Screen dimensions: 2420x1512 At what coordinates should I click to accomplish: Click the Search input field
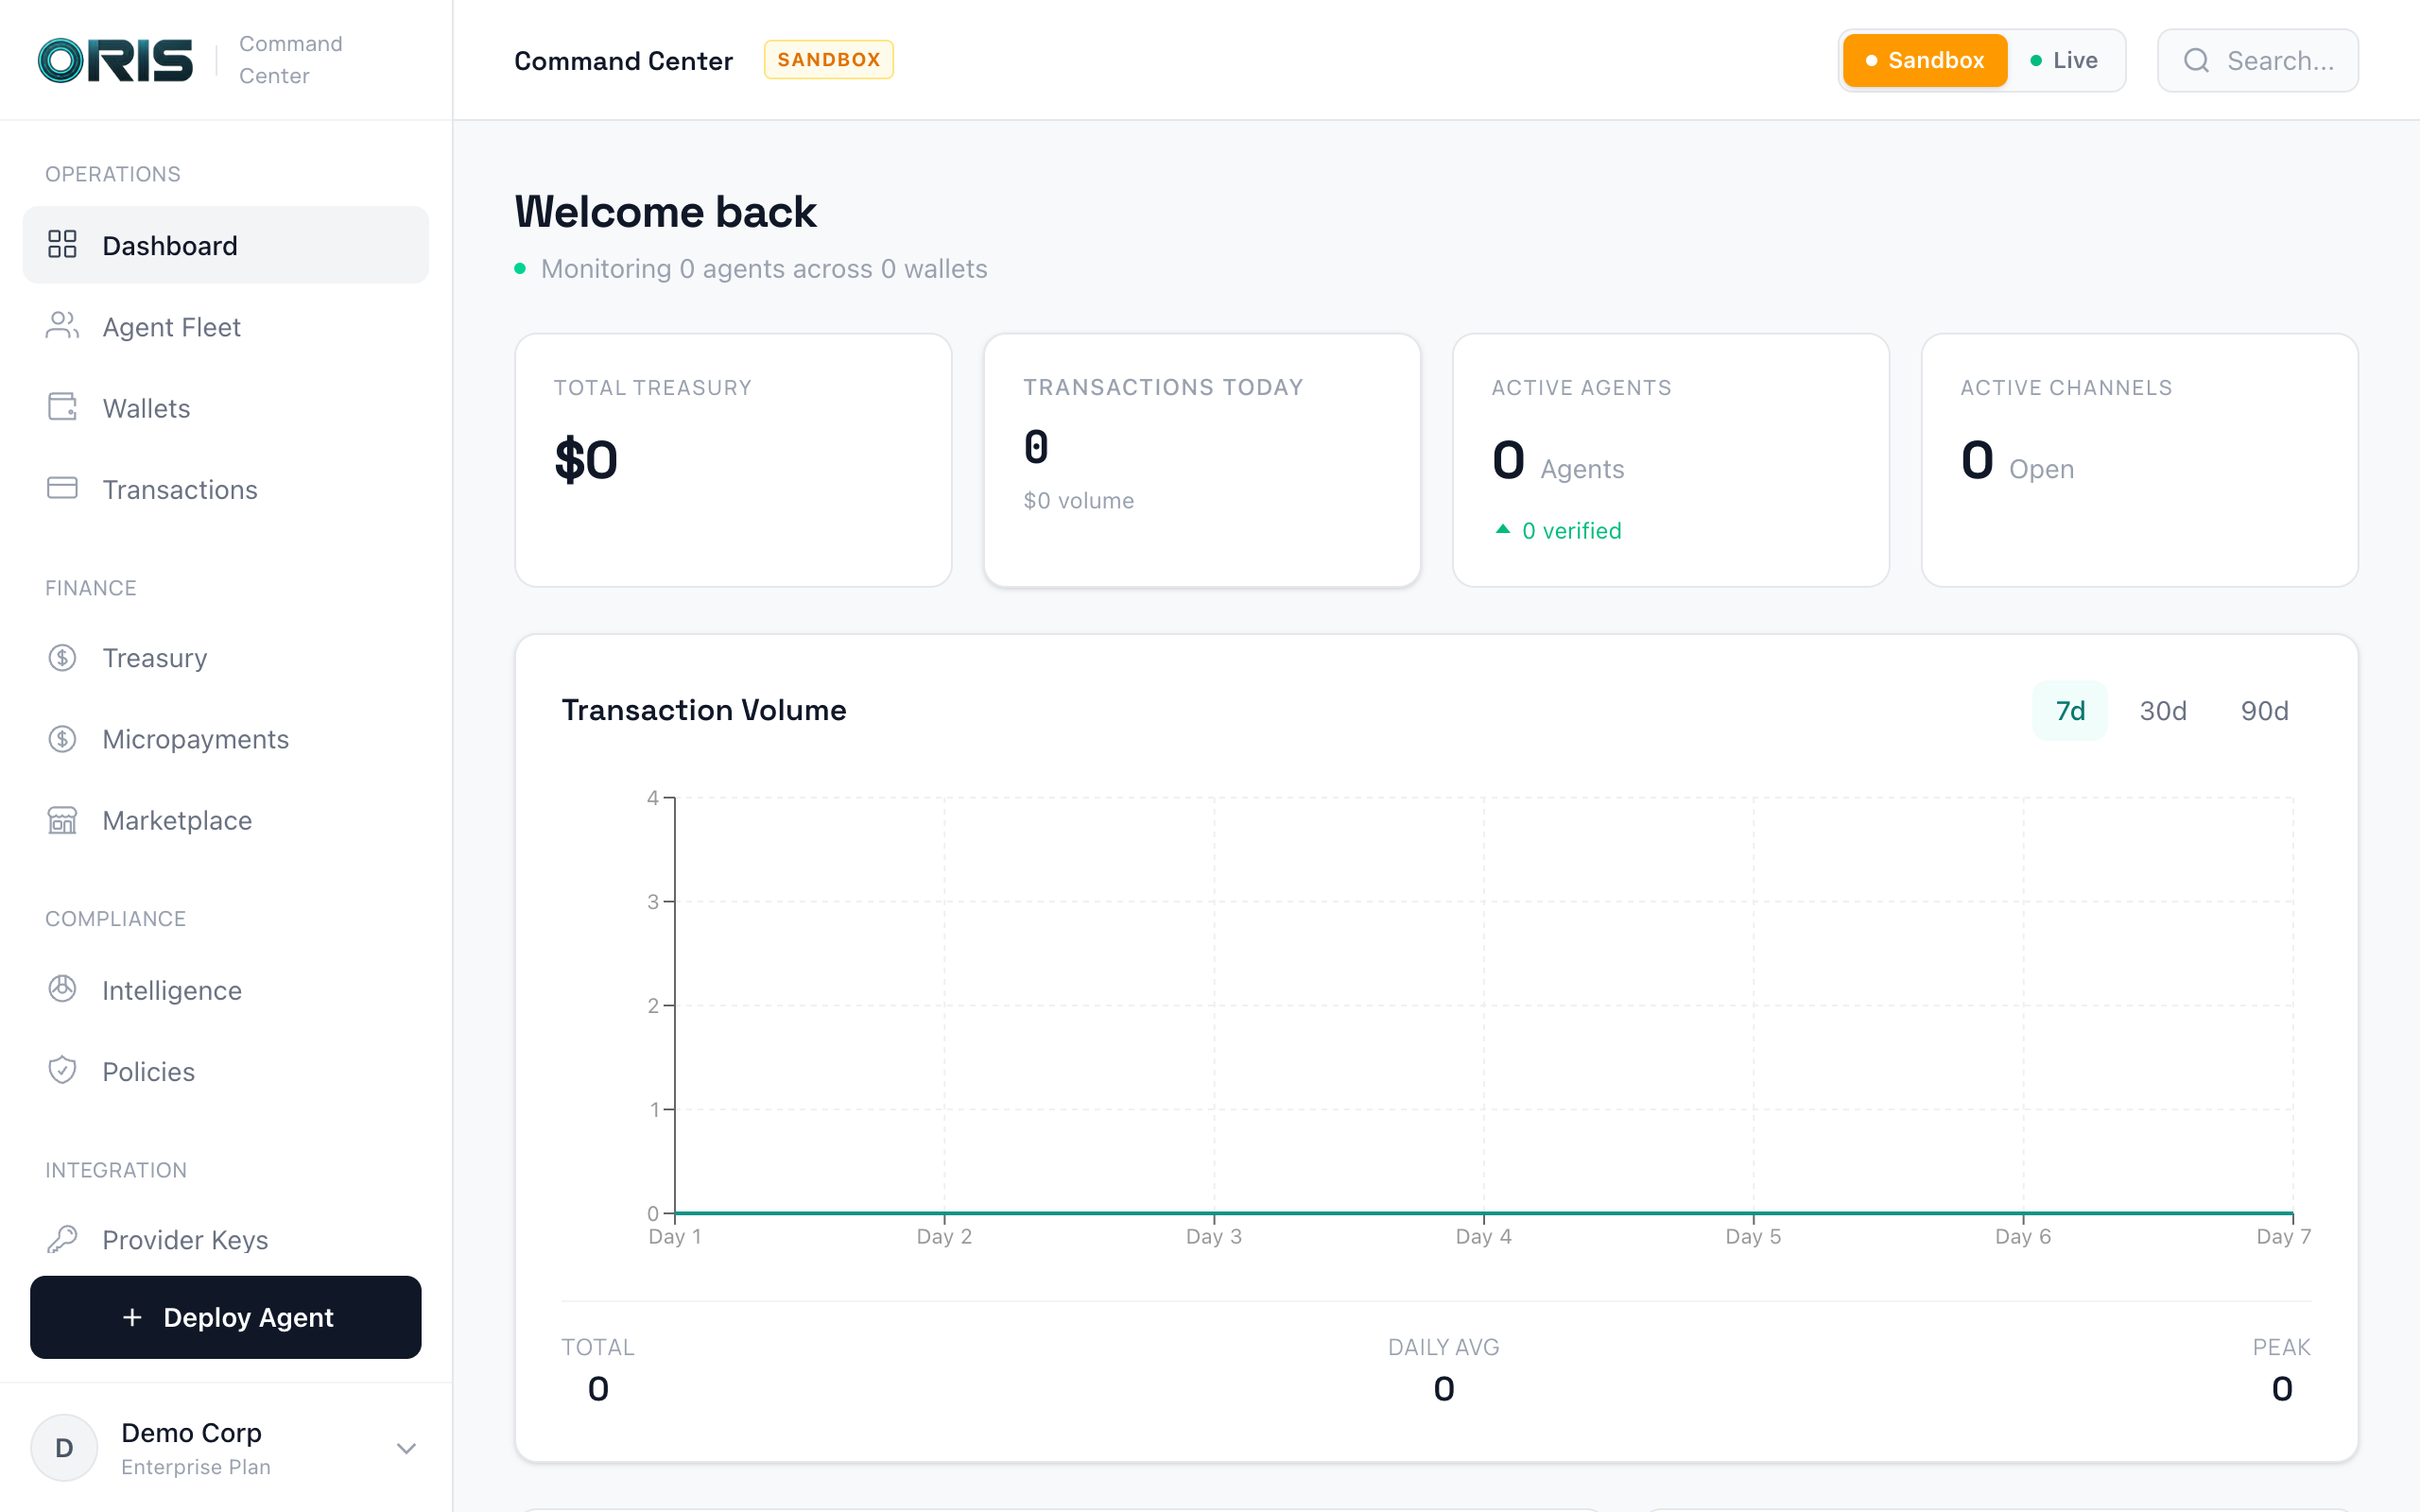click(x=2278, y=61)
